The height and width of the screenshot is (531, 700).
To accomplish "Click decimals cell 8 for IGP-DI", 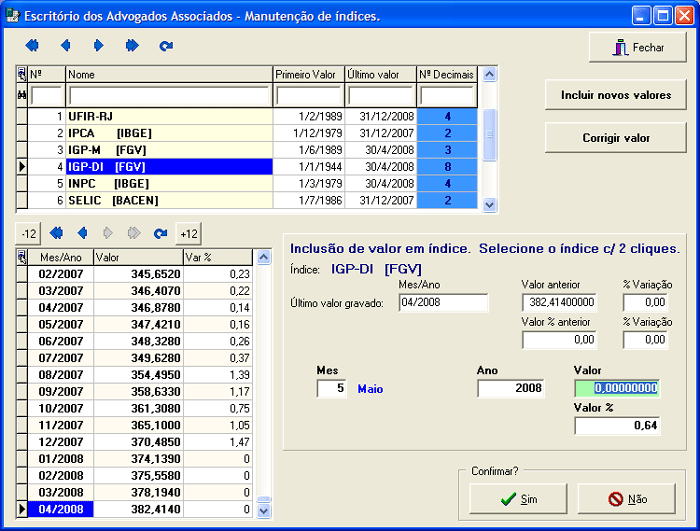I will 447,167.
